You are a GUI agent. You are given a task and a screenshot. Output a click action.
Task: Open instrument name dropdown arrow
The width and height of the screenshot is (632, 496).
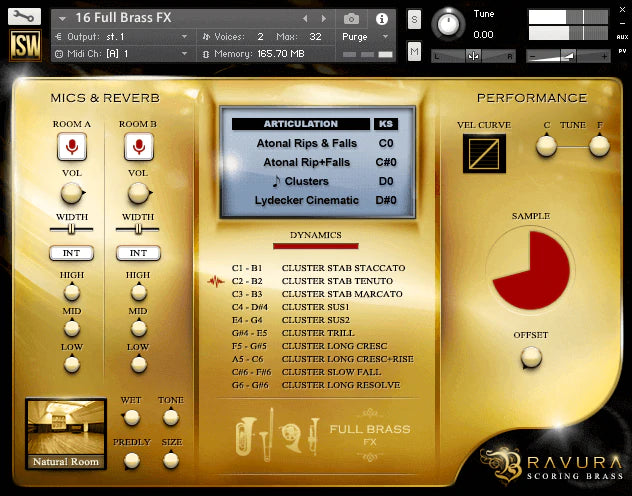[62, 19]
